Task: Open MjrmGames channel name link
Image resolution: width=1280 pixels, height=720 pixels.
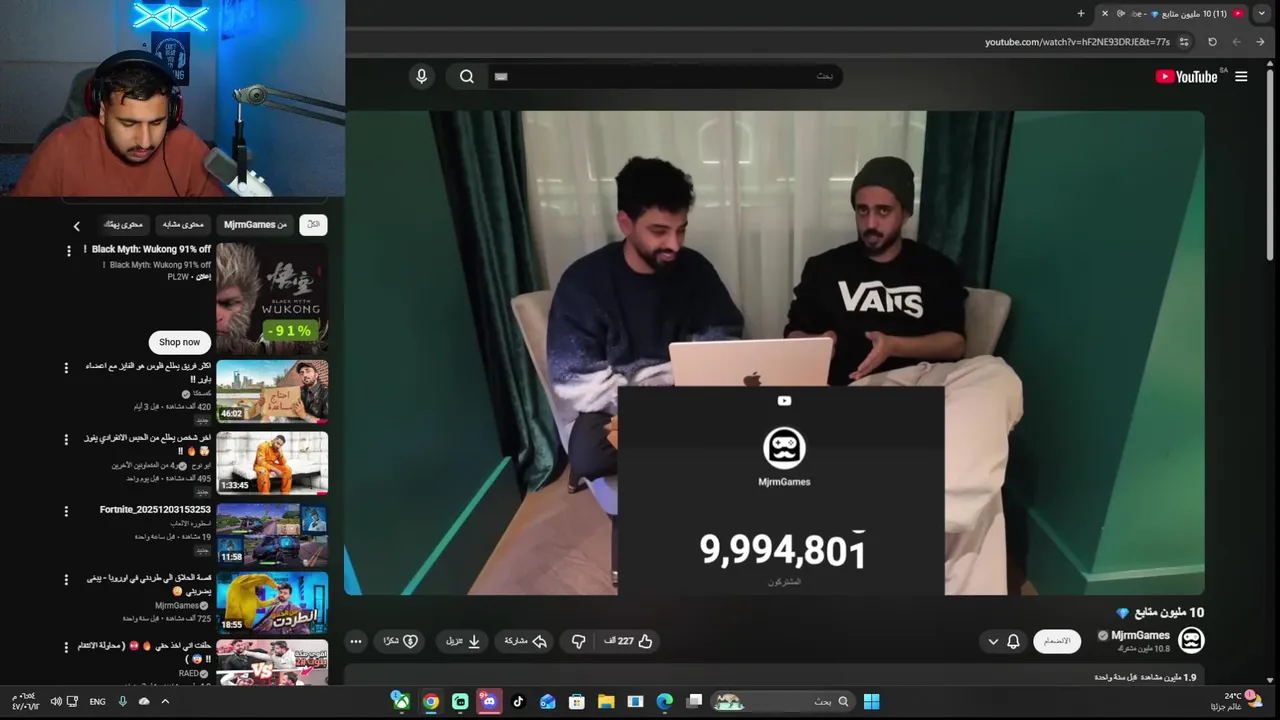Action: click(x=1141, y=635)
